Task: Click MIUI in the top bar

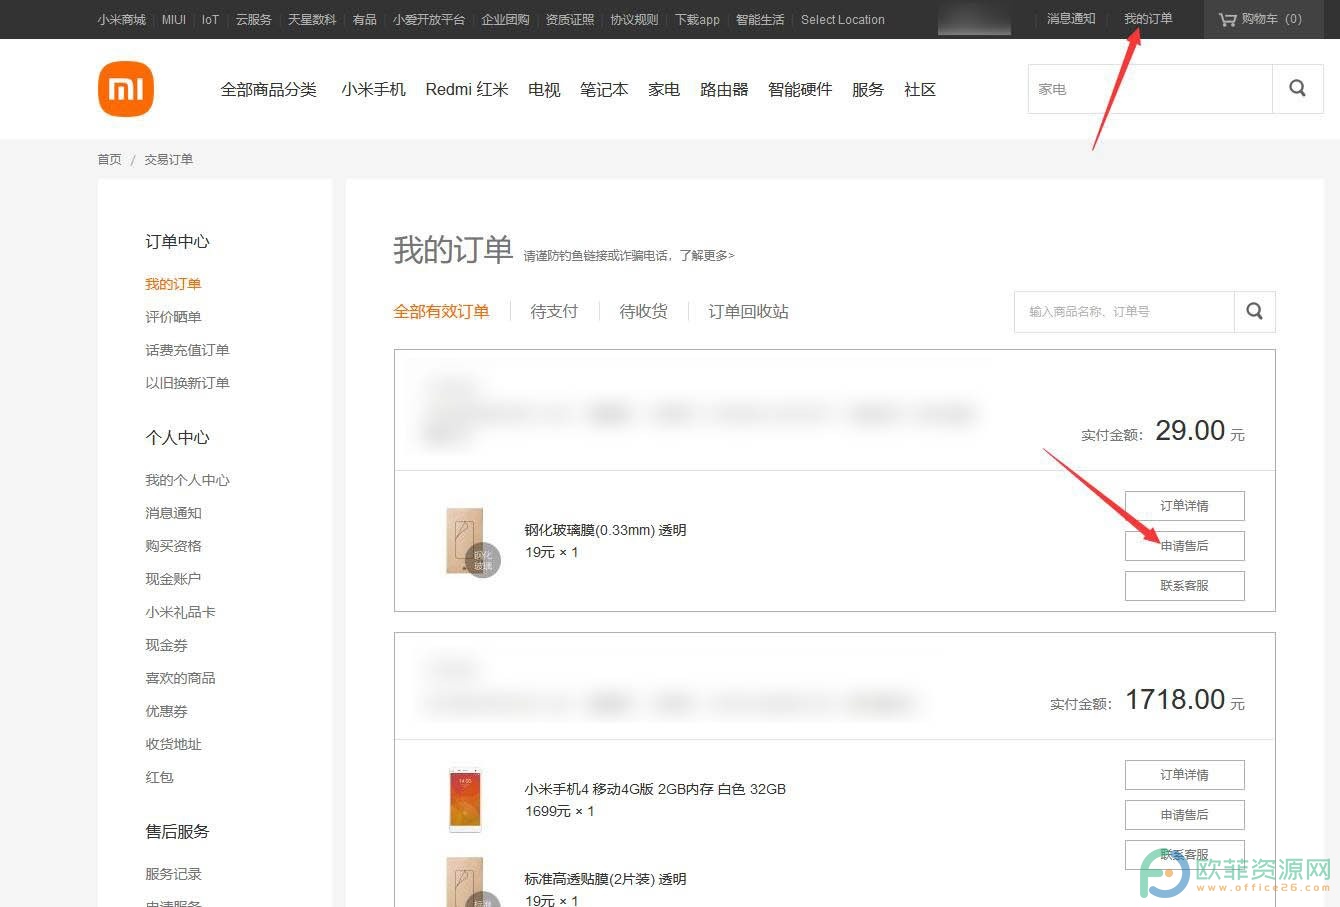Action: [x=174, y=20]
